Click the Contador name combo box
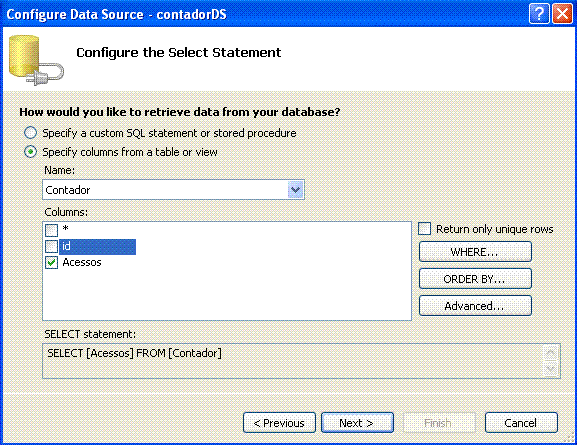The image size is (577, 446). pos(173,190)
